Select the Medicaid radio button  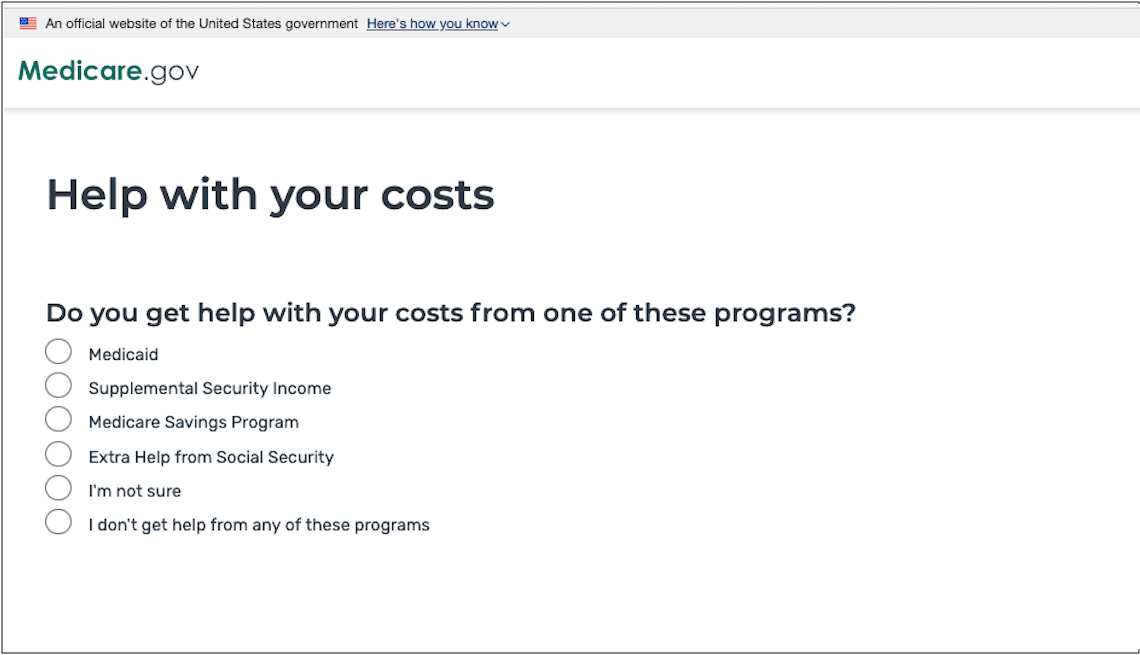click(58, 351)
